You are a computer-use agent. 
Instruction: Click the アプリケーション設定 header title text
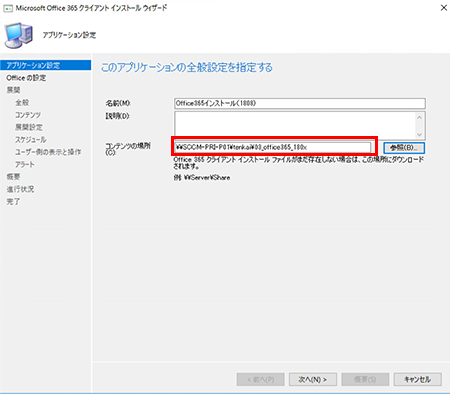pyautogui.click(x=69, y=35)
